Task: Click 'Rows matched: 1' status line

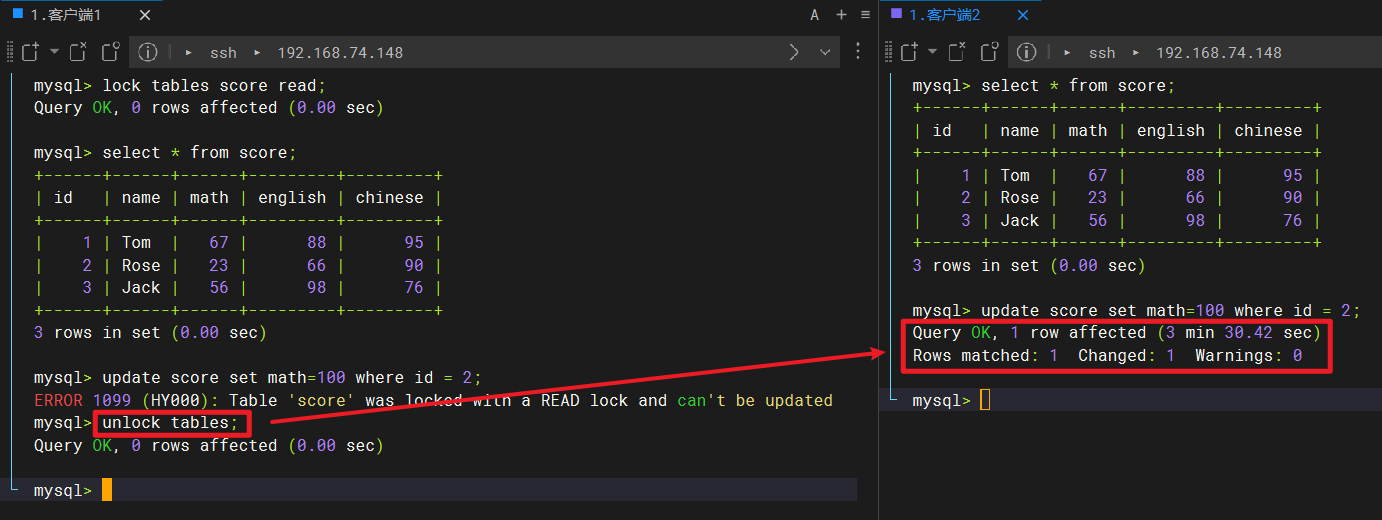Action: coord(1108,356)
